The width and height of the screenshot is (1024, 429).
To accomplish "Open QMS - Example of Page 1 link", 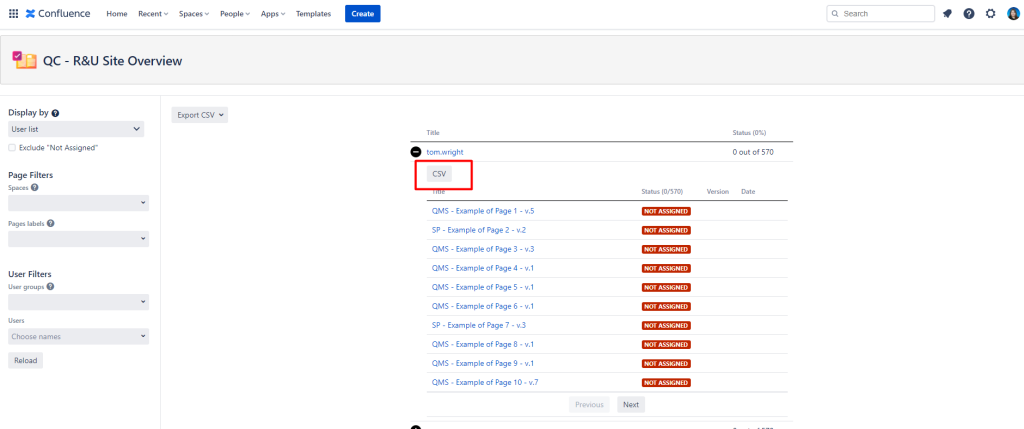I will 482,211.
